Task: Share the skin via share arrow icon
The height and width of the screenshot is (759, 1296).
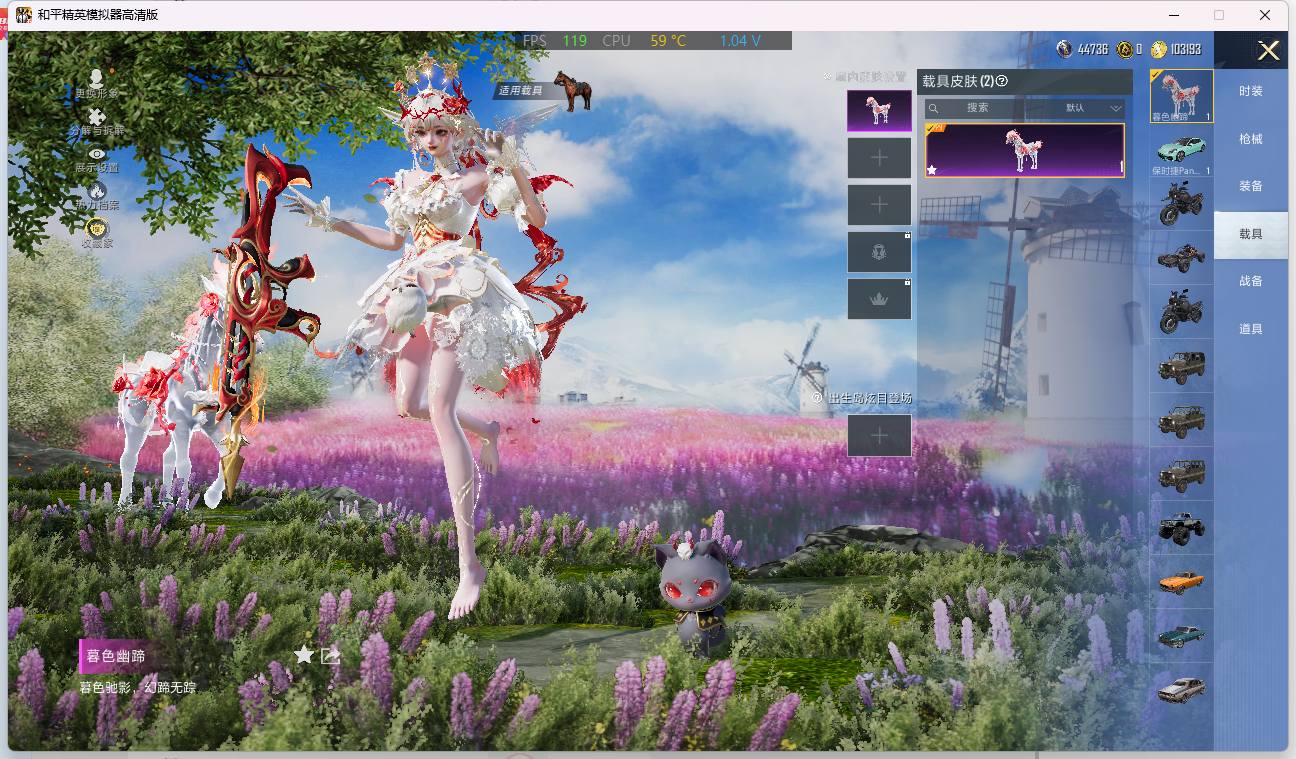Action: tap(331, 655)
